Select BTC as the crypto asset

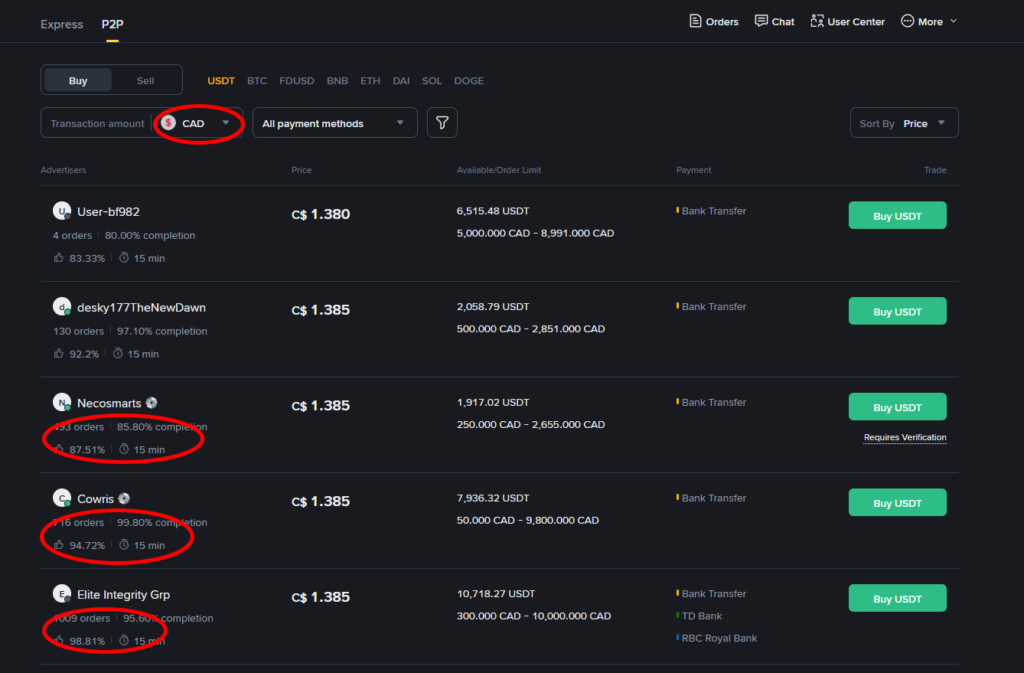point(257,80)
